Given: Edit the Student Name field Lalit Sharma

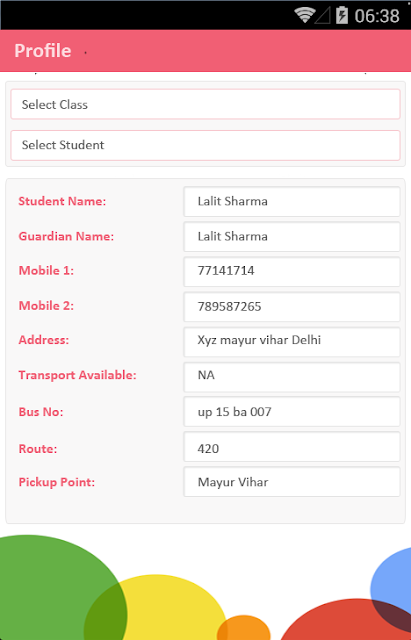Looking at the screenshot, I should tap(292, 202).
